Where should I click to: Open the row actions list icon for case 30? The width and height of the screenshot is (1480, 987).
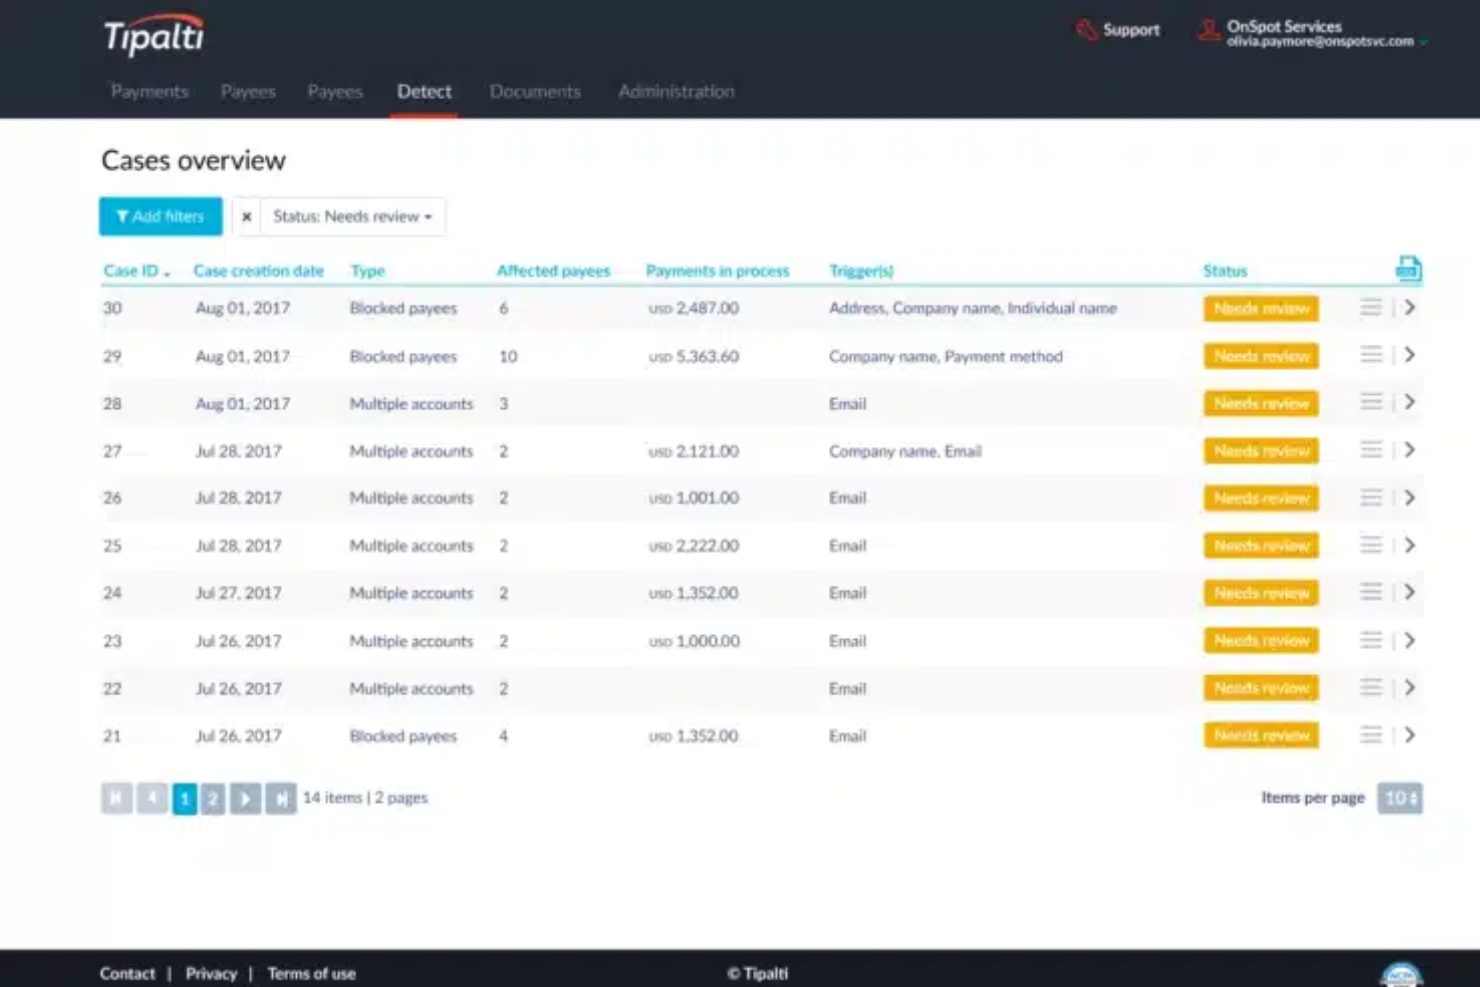1370,308
